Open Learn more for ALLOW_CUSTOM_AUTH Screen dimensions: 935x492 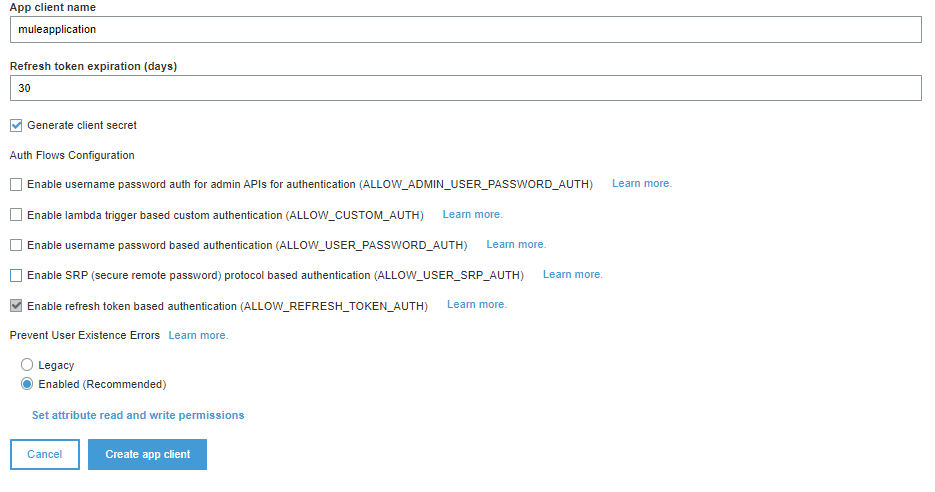[472, 214]
